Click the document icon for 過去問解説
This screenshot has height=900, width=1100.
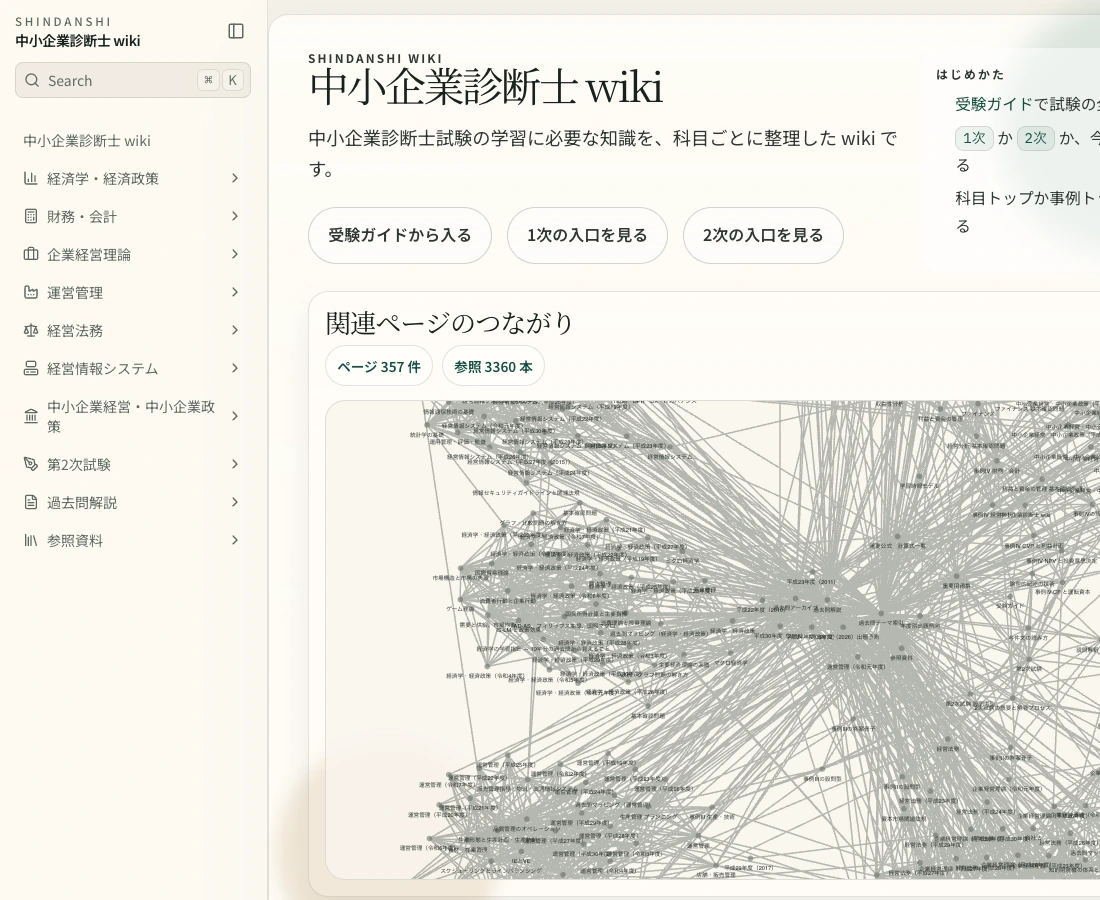31,502
